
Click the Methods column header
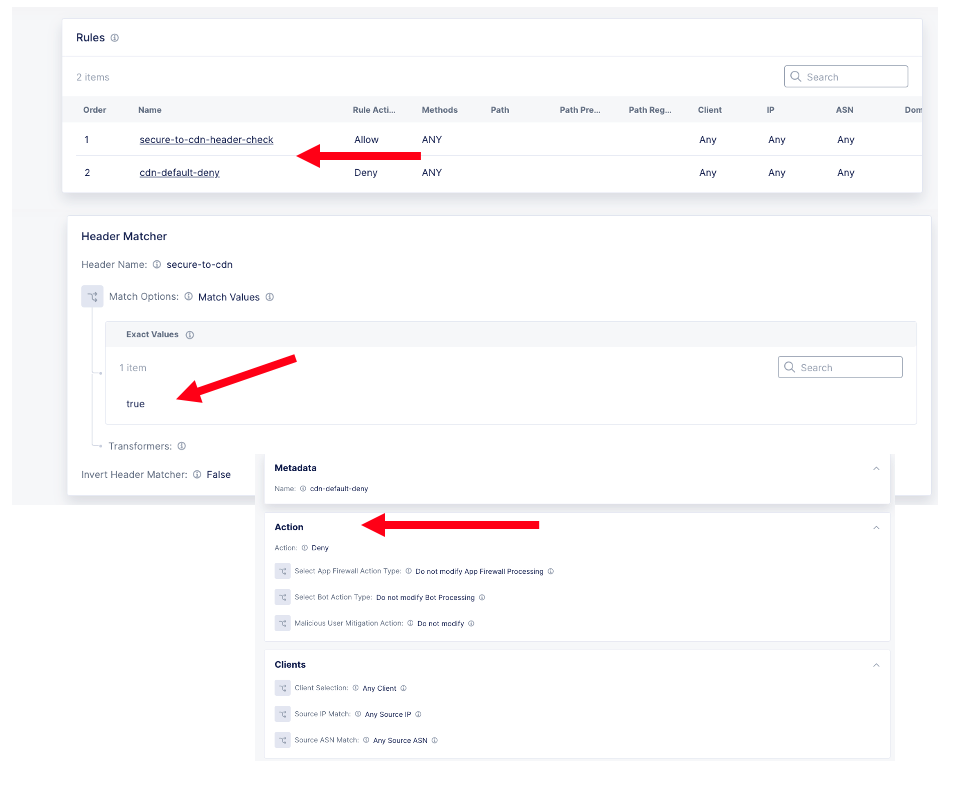tap(439, 110)
